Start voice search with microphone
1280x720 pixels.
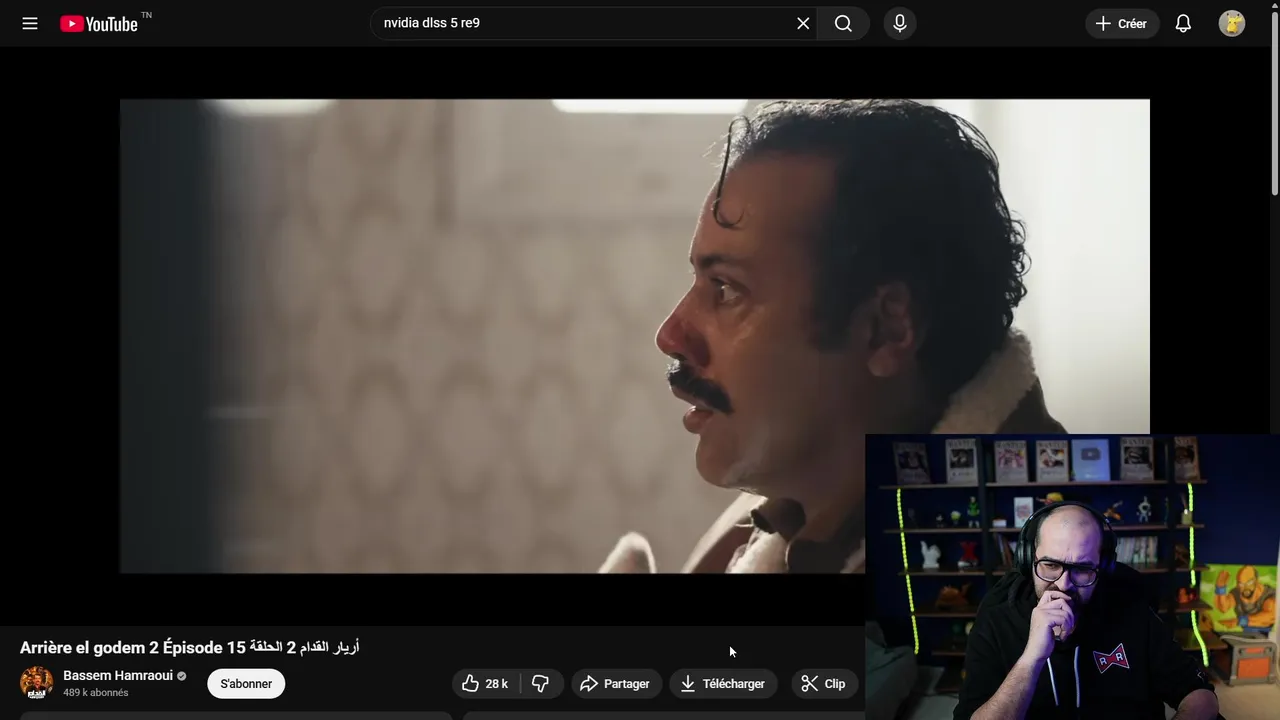pos(900,23)
